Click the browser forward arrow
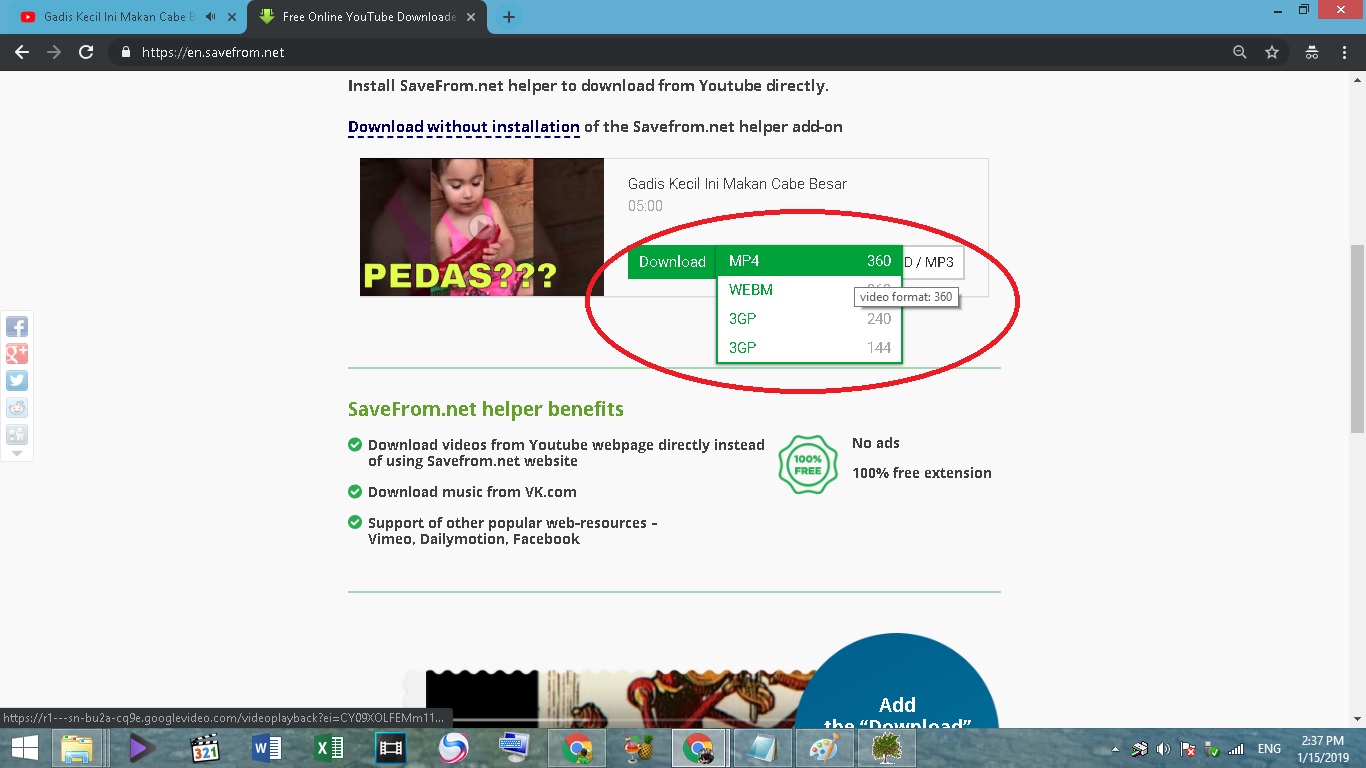Image resolution: width=1366 pixels, height=768 pixels. [54, 52]
